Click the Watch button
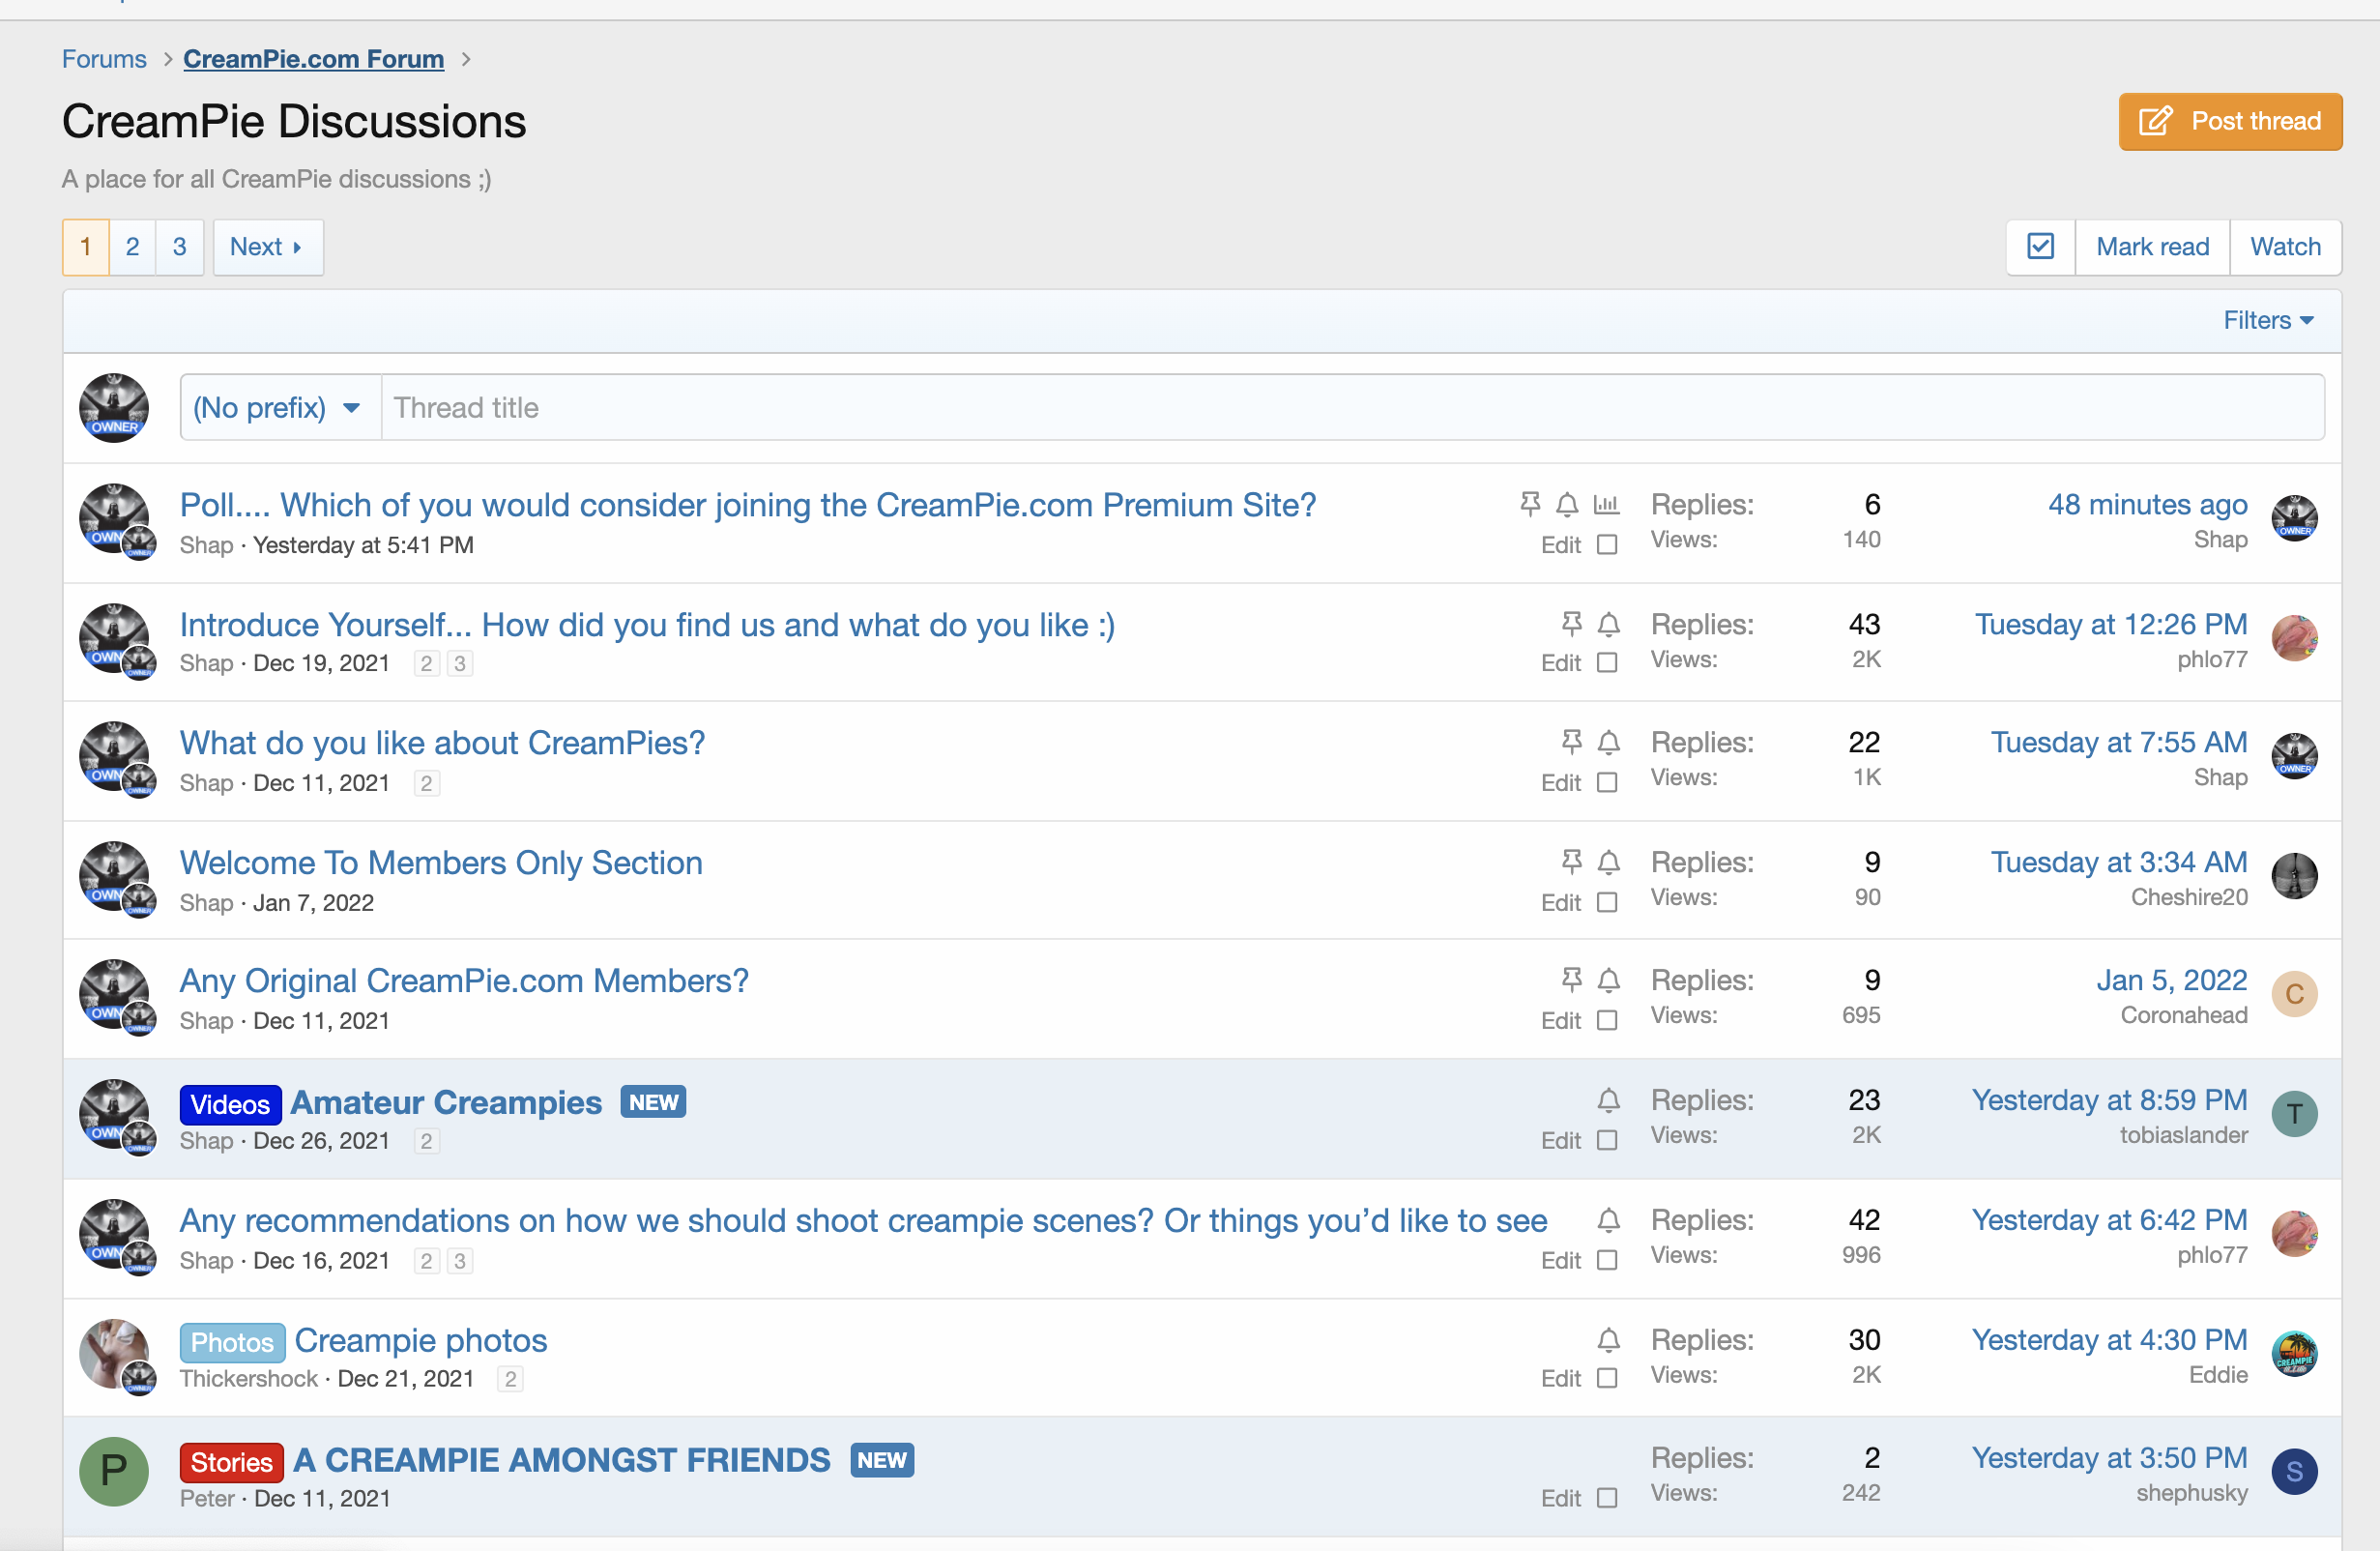Image resolution: width=2380 pixels, height=1551 pixels. [x=2285, y=246]
